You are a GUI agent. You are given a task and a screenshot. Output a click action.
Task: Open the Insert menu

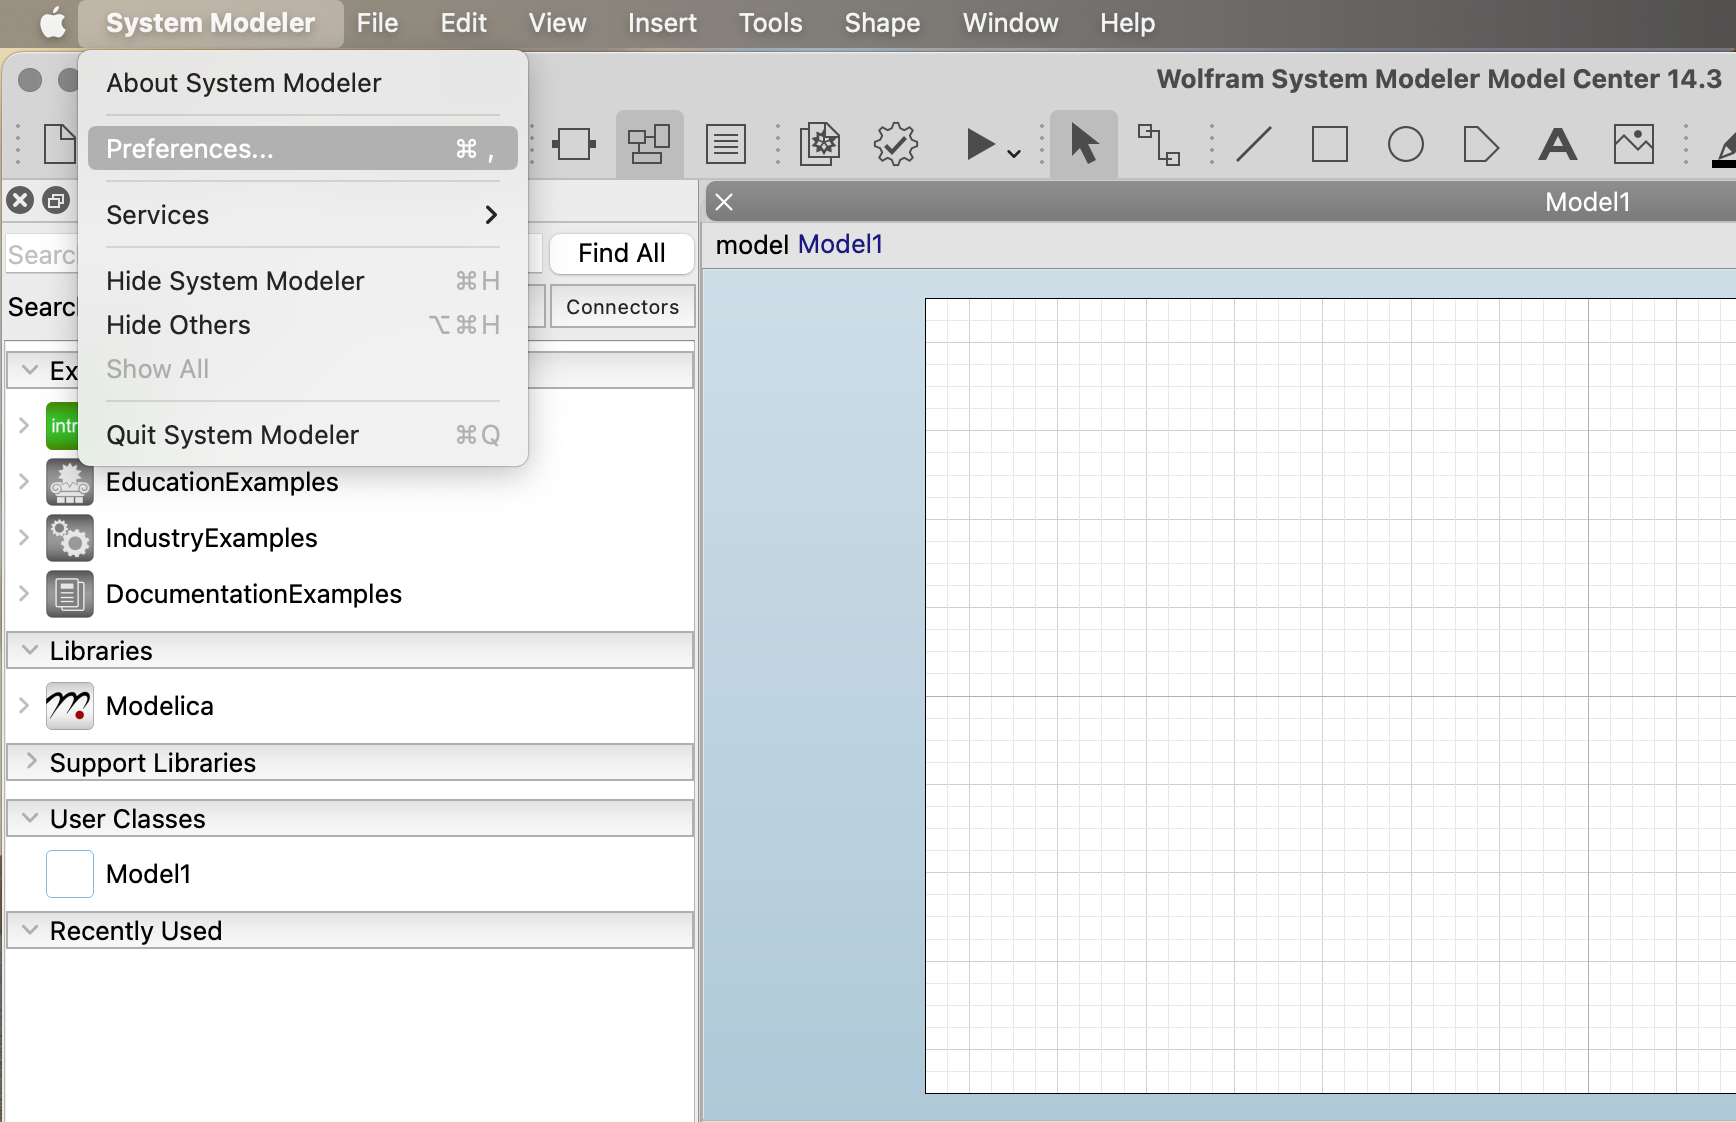coord(662,22)
